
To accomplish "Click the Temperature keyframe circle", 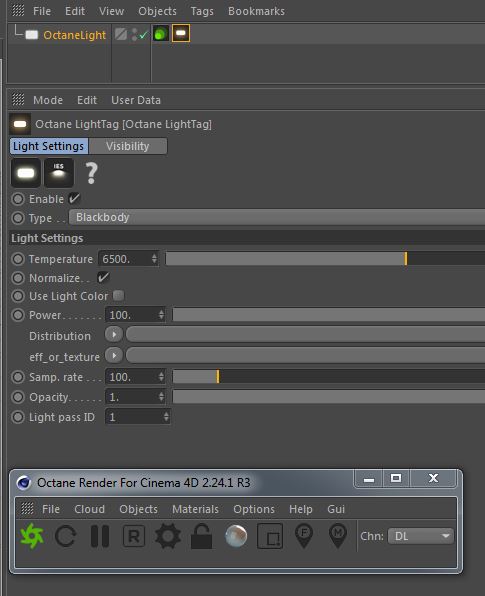I will coord(18,259).
